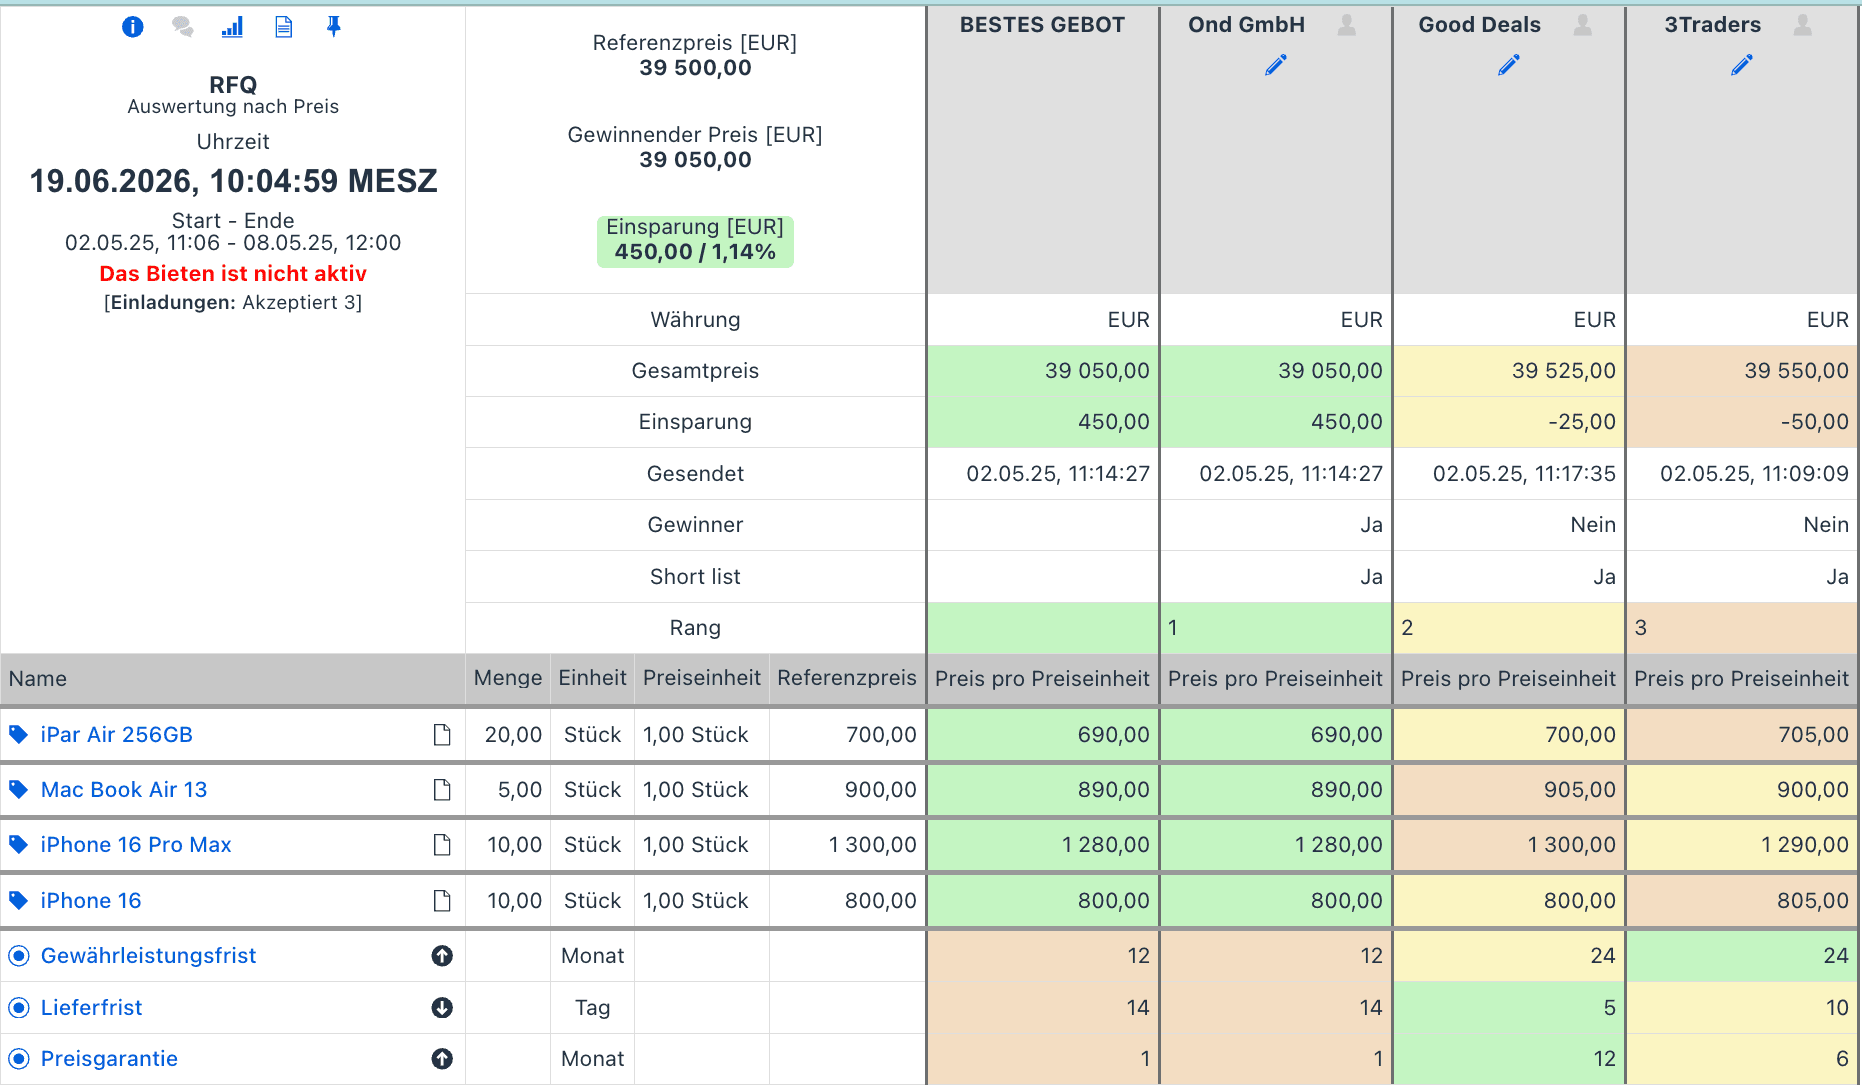Image resolution: width=1862 pixels, height=1090 pixels.
Task: Click the BESTES GEBOT column header
Action: (1042, 25)
